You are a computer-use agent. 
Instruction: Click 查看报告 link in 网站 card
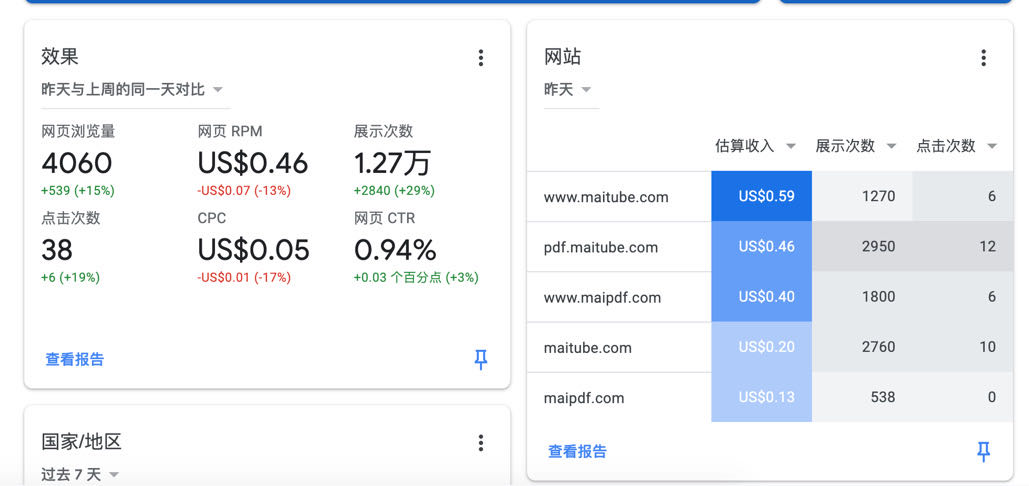coord(578,451)
